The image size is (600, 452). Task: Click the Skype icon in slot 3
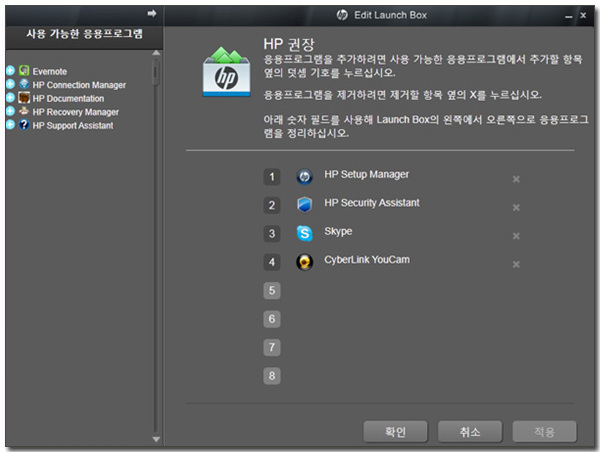pos(305,233)
